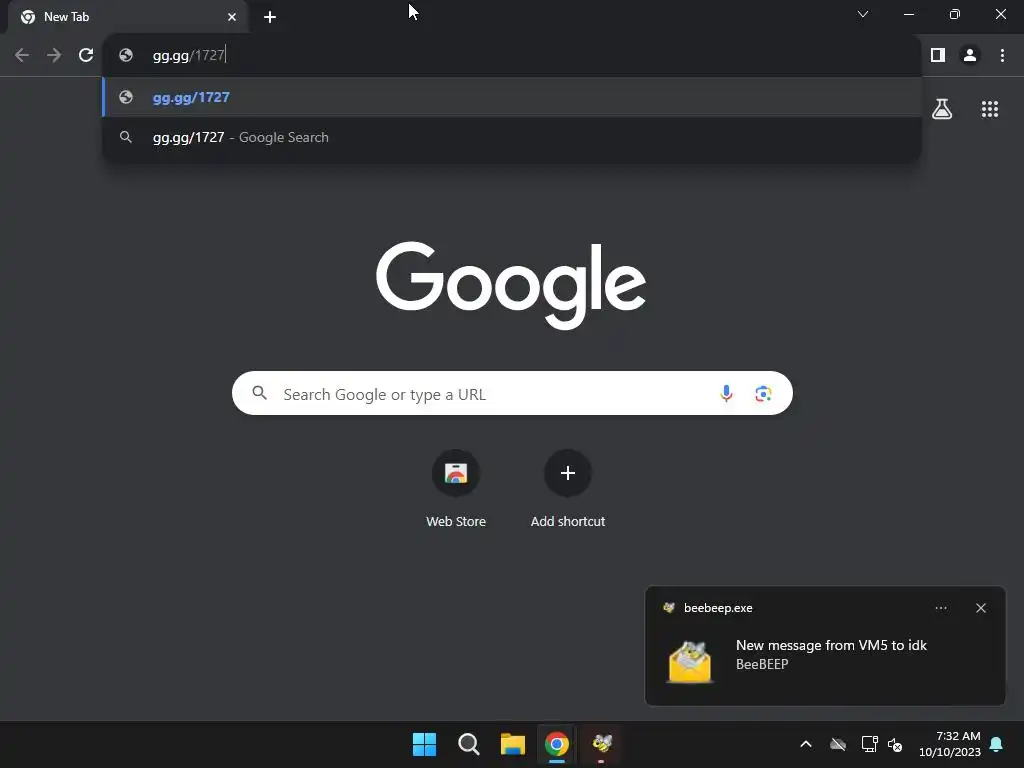Click the address bar containing gg.gg/1727
Viewport: 1024px width, 768px height.
511,56
